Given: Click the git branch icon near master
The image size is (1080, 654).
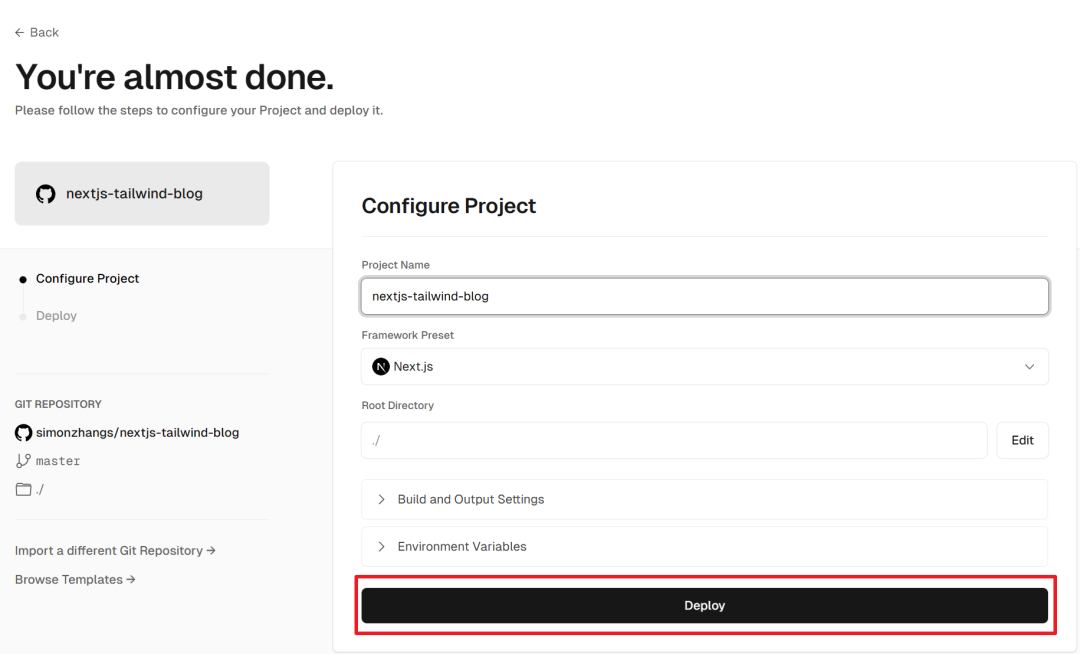Looking at the screenshot, I should pos(23,461).
